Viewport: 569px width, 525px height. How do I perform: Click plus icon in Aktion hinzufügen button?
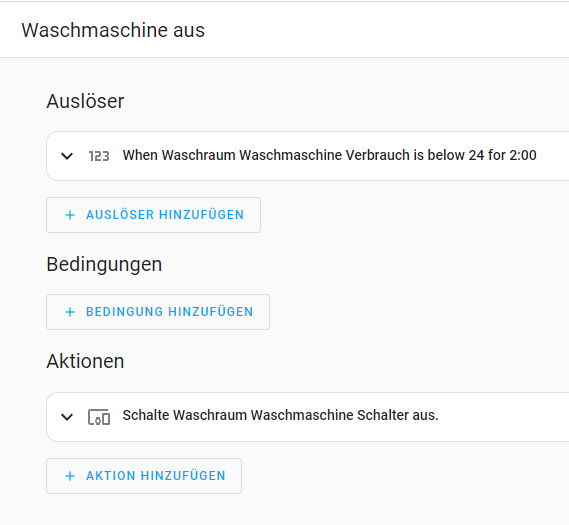(x=70, y=476)
